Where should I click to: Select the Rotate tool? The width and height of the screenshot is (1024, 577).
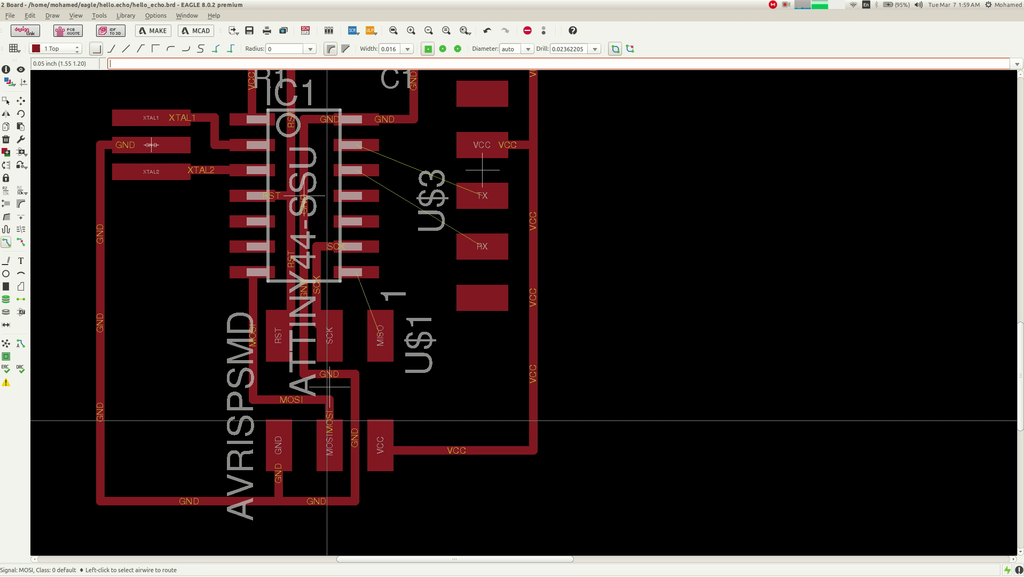click(x=21, y=114)
